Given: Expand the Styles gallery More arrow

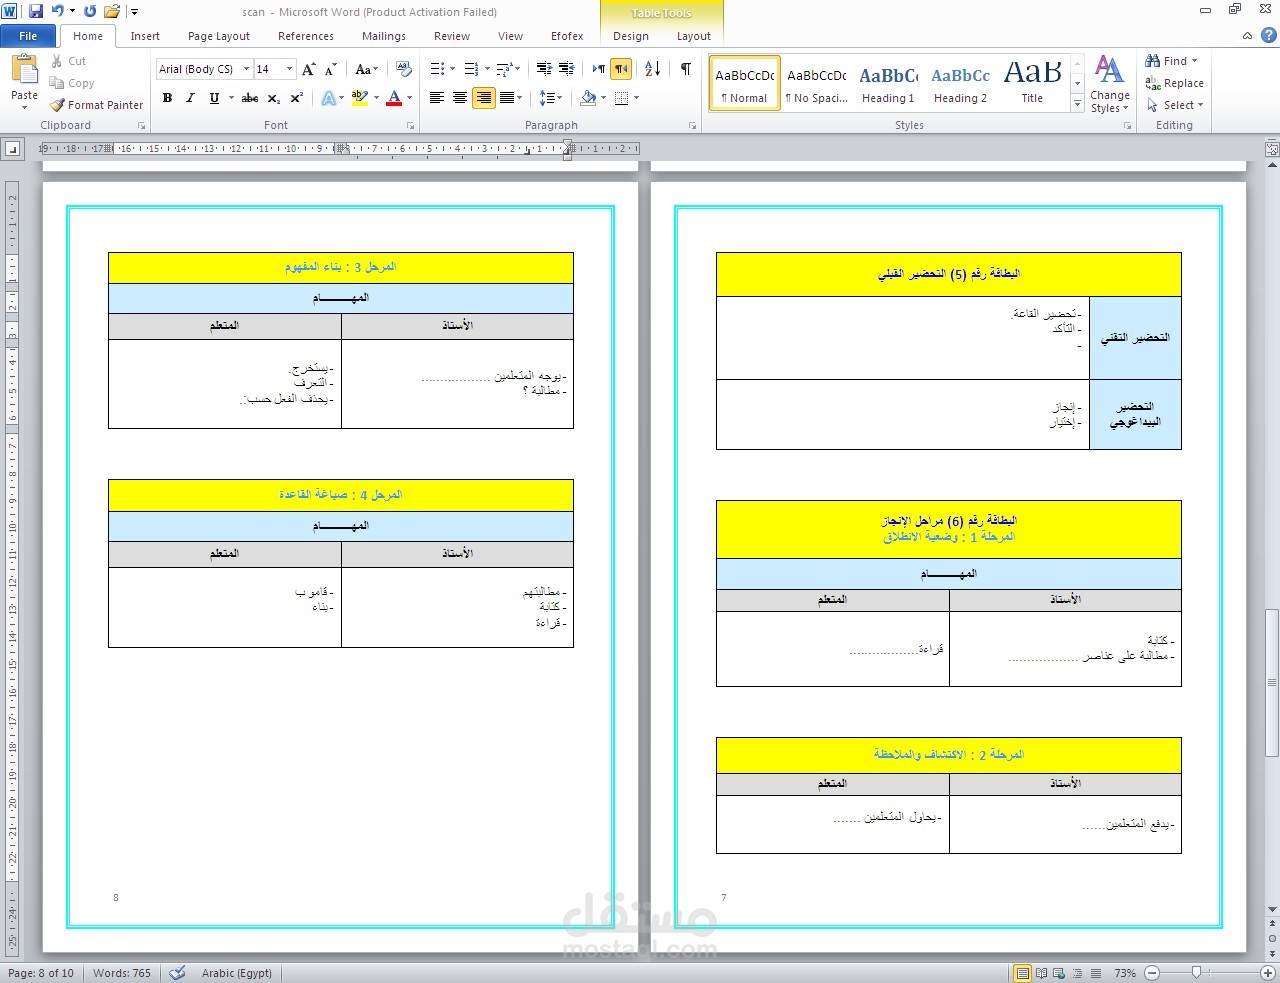Looking at the screenshot, I should coord(1077,104).
